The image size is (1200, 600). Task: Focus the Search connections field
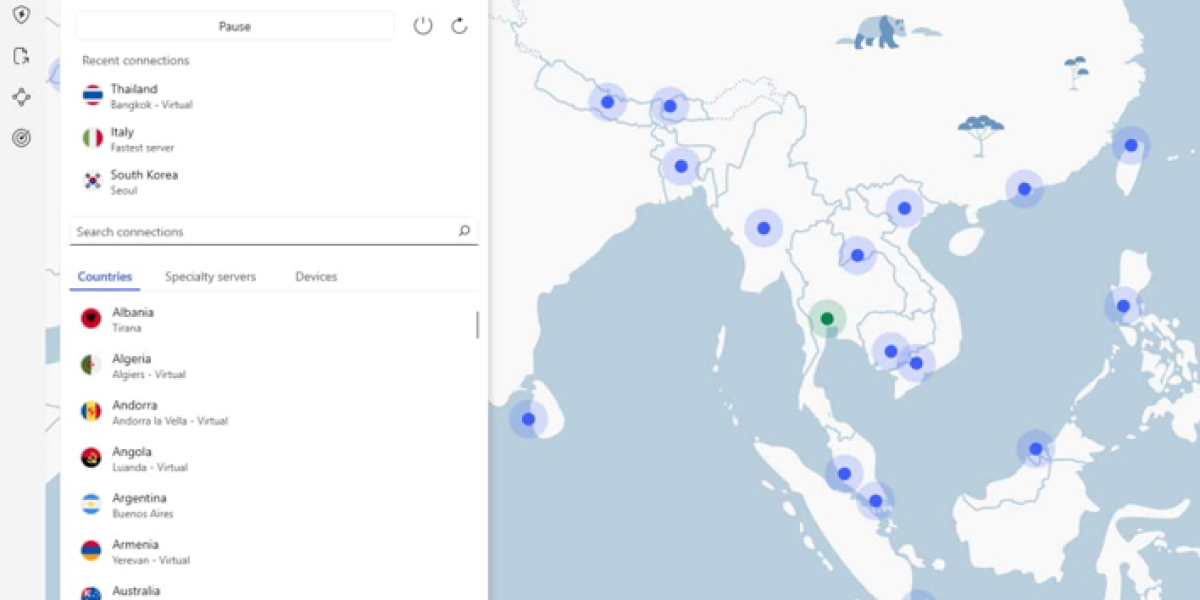point(260,232)
